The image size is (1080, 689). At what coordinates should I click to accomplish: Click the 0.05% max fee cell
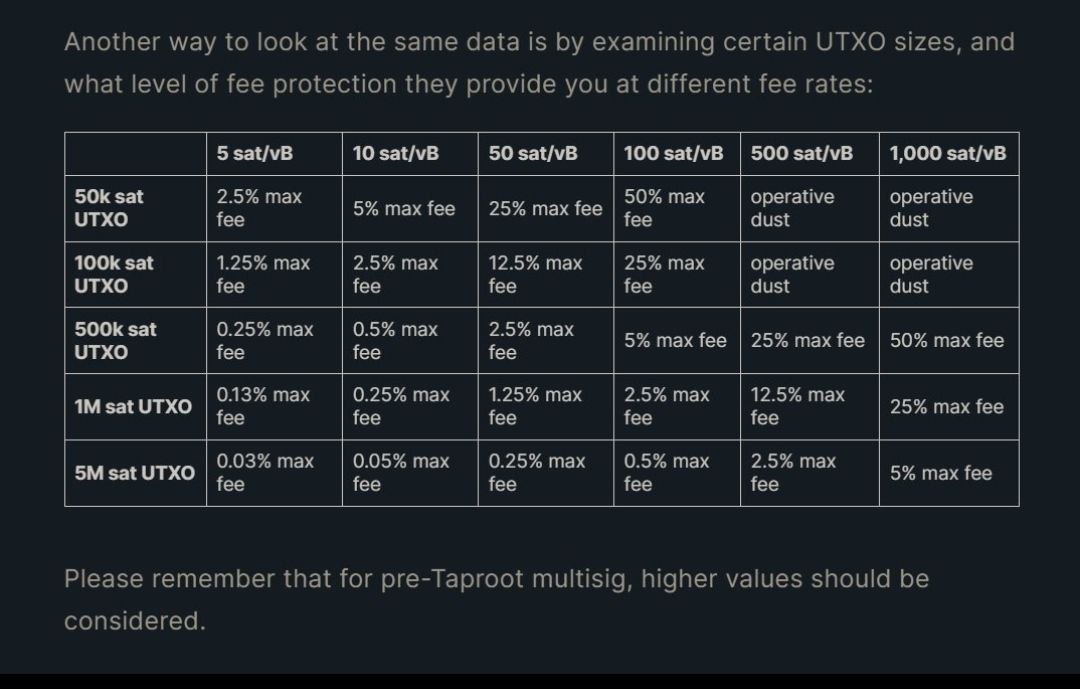(410, 473)
